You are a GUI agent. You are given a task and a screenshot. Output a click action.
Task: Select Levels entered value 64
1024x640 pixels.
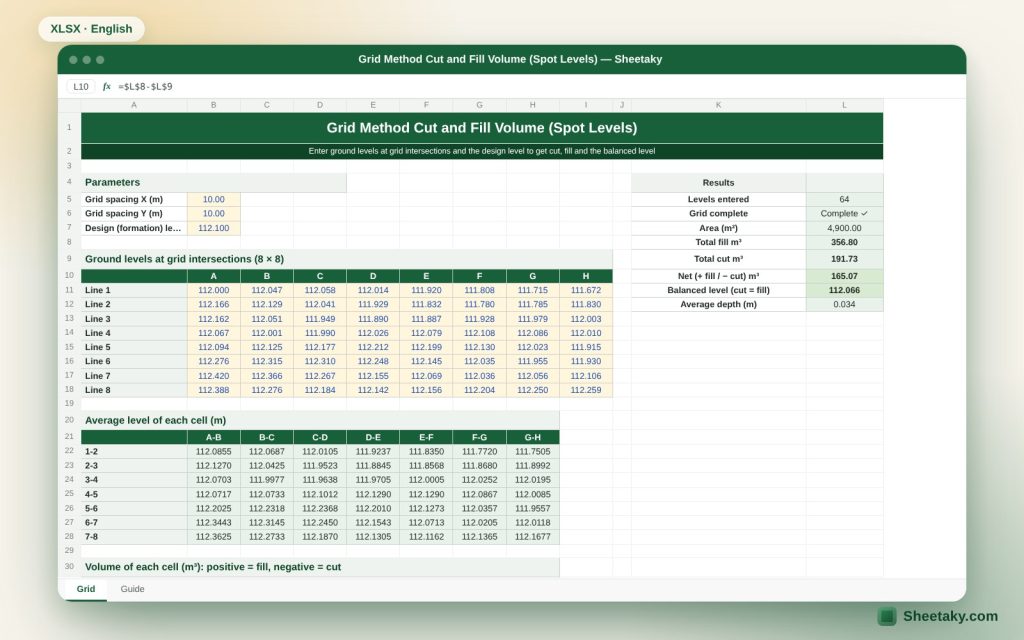(x=844, y=199)
